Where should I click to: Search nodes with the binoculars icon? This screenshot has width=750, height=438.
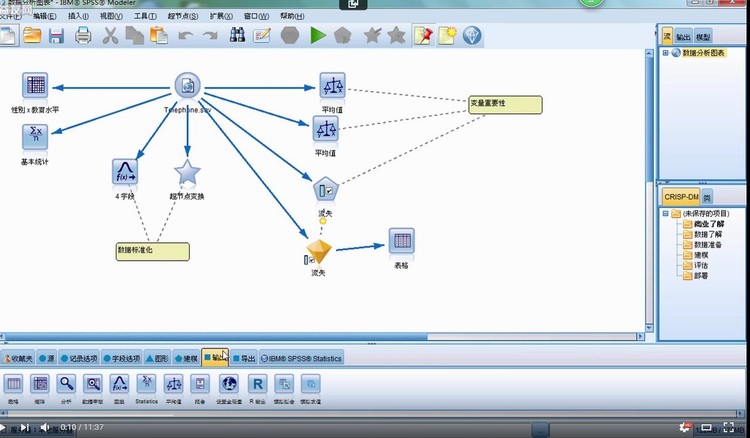click(237, 35)
